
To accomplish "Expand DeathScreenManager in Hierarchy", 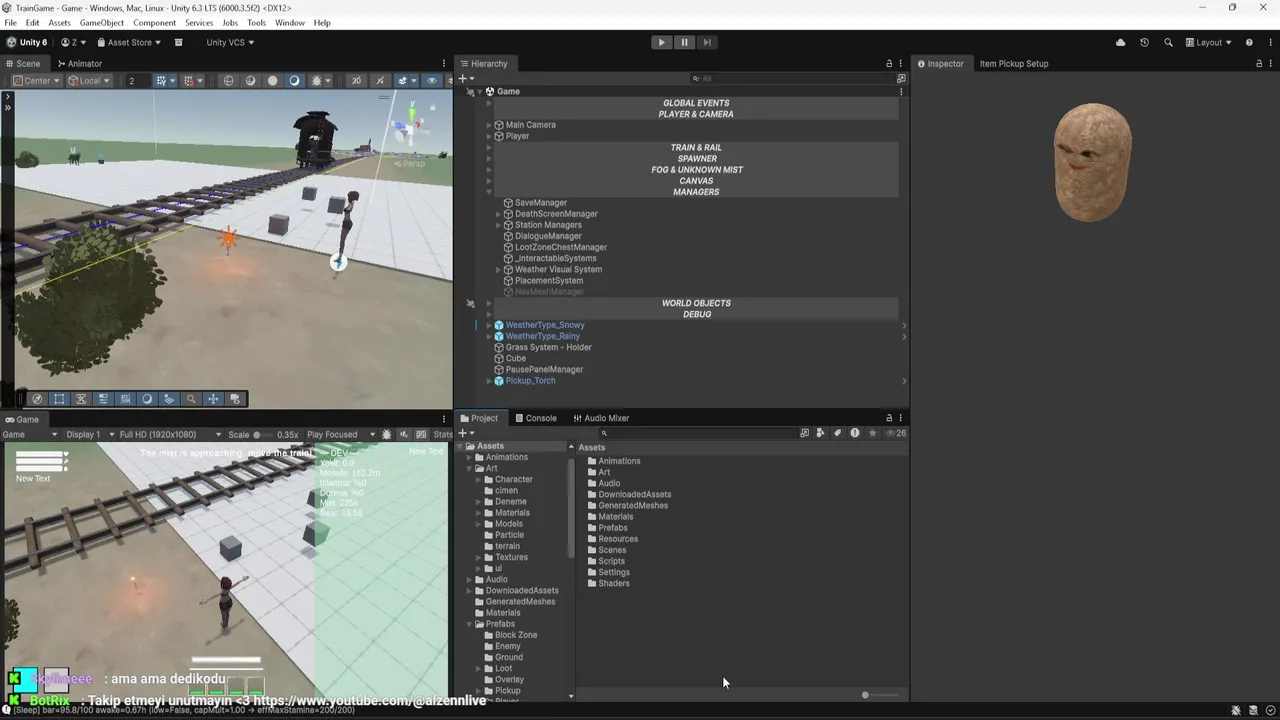I will click(498, 214).
